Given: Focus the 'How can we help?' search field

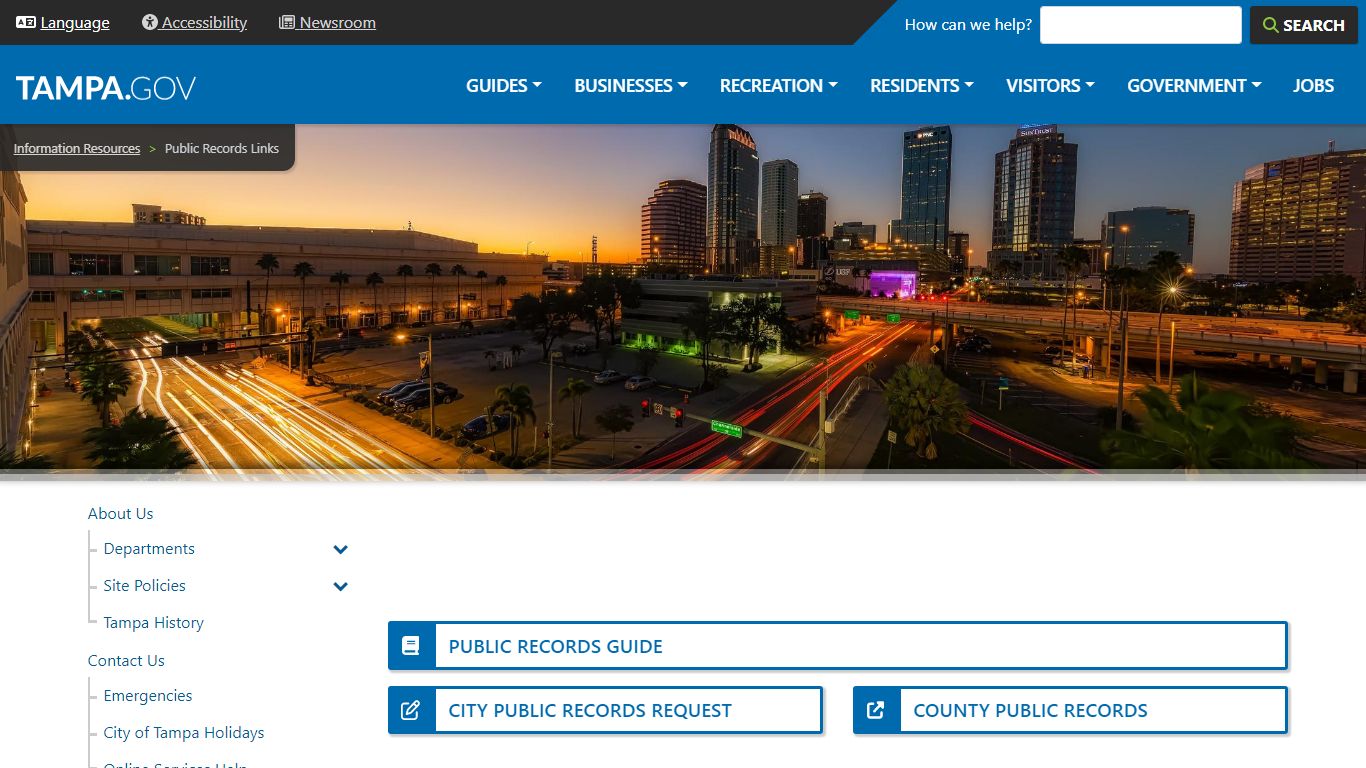Looking at the screenshot, I should click(1140, 25).
